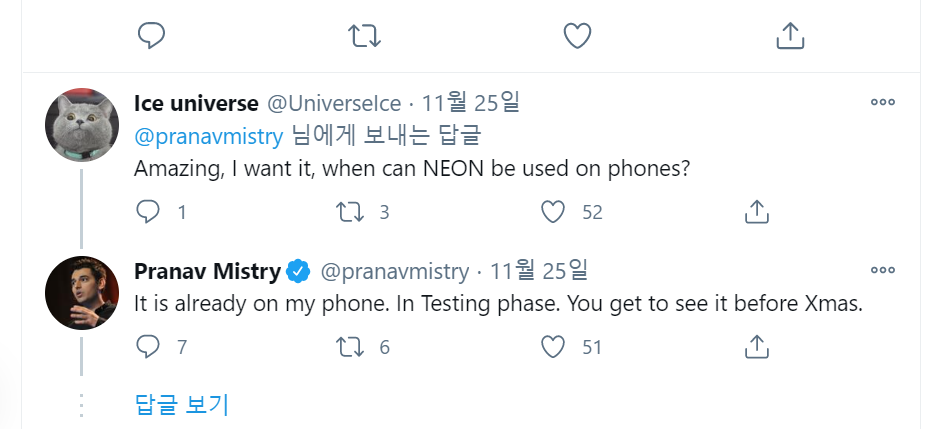The image size is (934, 429).
Task: Like the top tweet with the heart icon
Action: pos(578,36)
